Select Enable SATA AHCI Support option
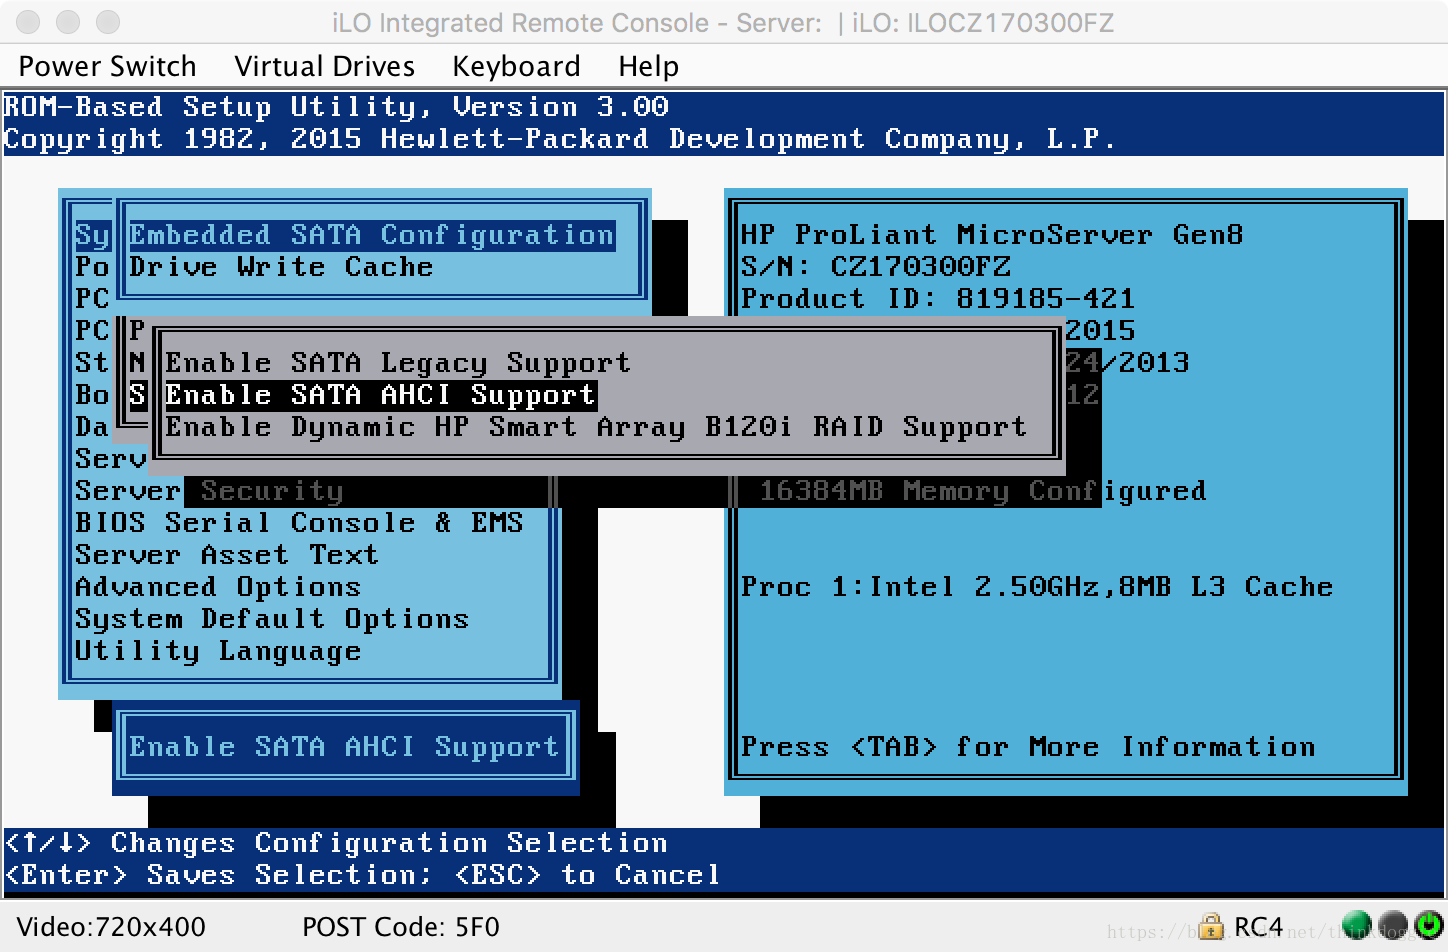This screenshot has height=952, width=1448. (x=380, y=395)
